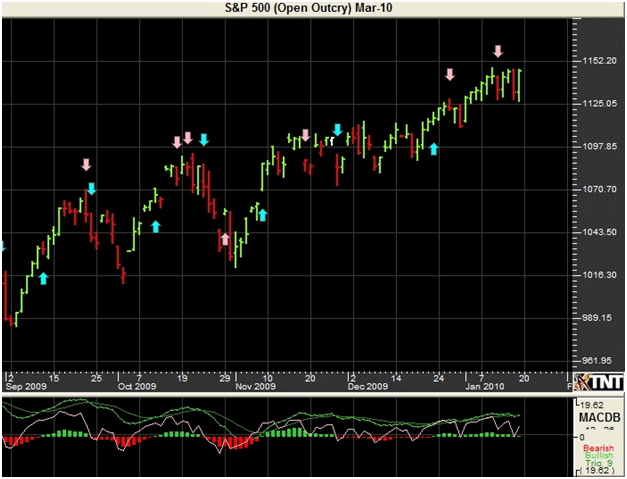Click price label 1016.30
The height and width of the screenshot is (479, 627).
point(600,275)
